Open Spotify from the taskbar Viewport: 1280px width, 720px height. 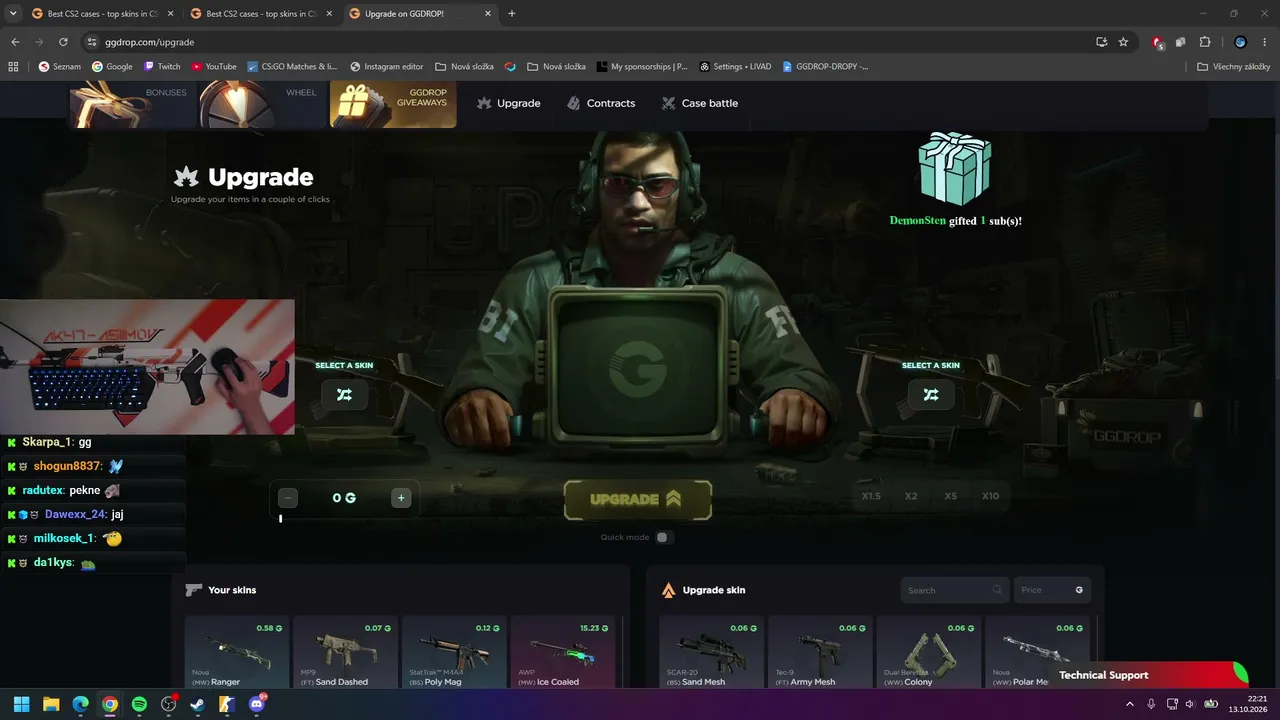[x=139, y=704]
